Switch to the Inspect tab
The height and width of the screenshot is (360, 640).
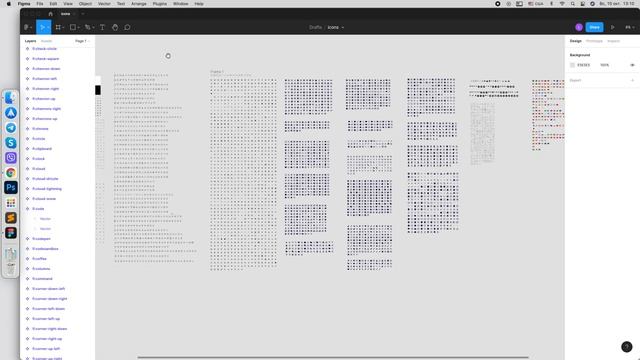[x=613, y=41]
